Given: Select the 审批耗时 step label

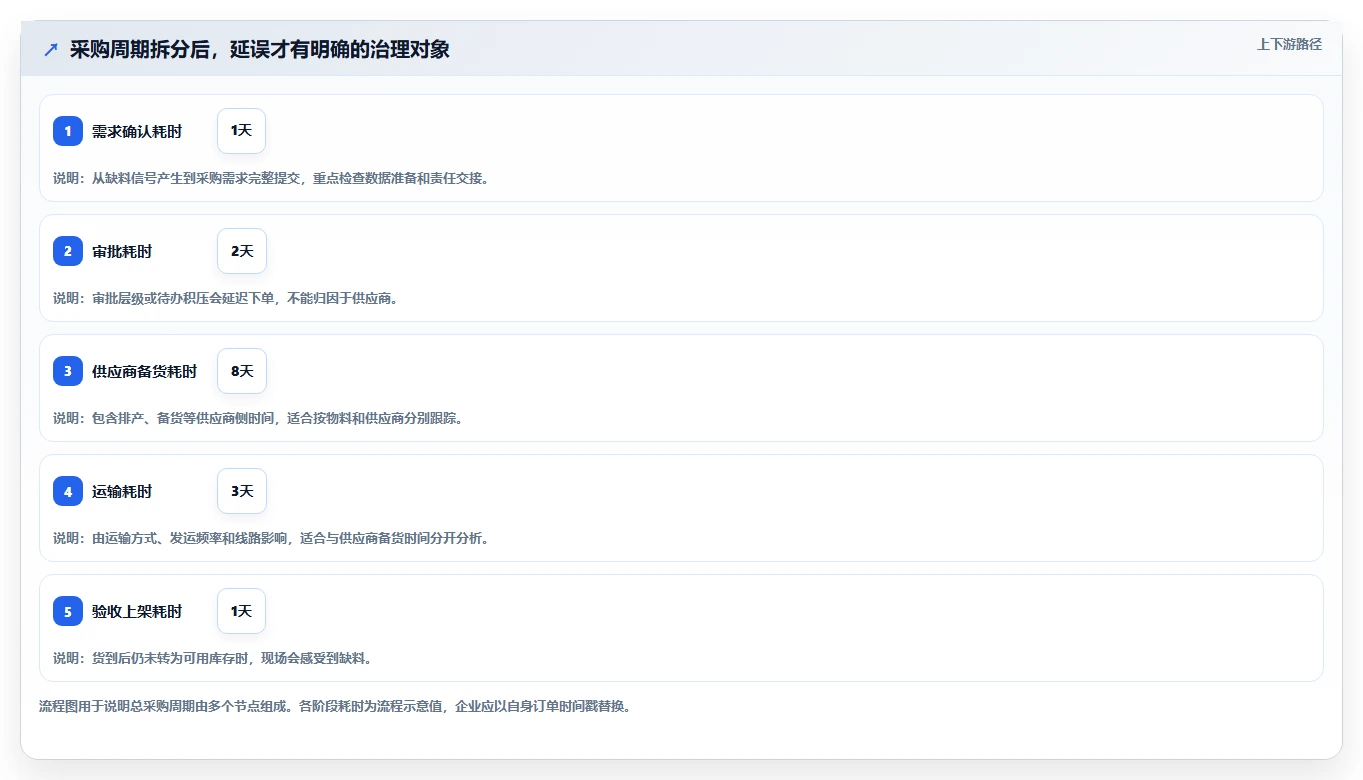Looking at the screenshot, I should (122, 251).
